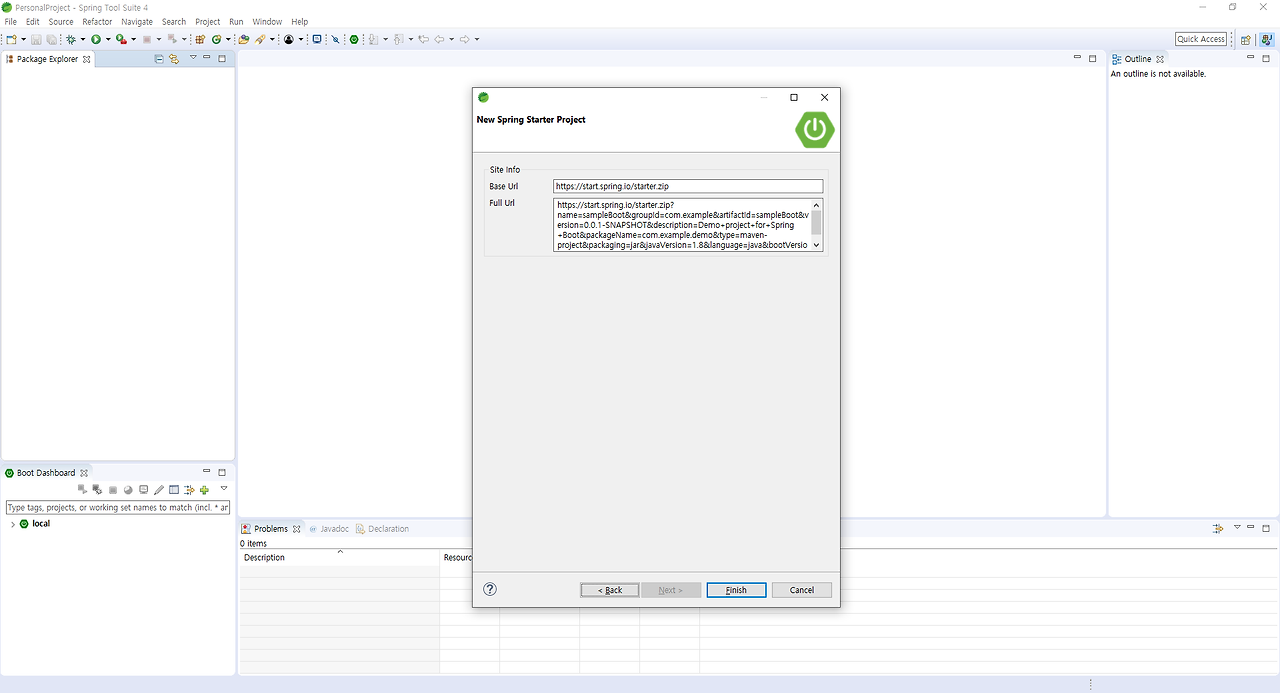Open the Debug dropdown arrow
Screen dimensions: 1280x693
pyautogui.click(x=83, y=39)
